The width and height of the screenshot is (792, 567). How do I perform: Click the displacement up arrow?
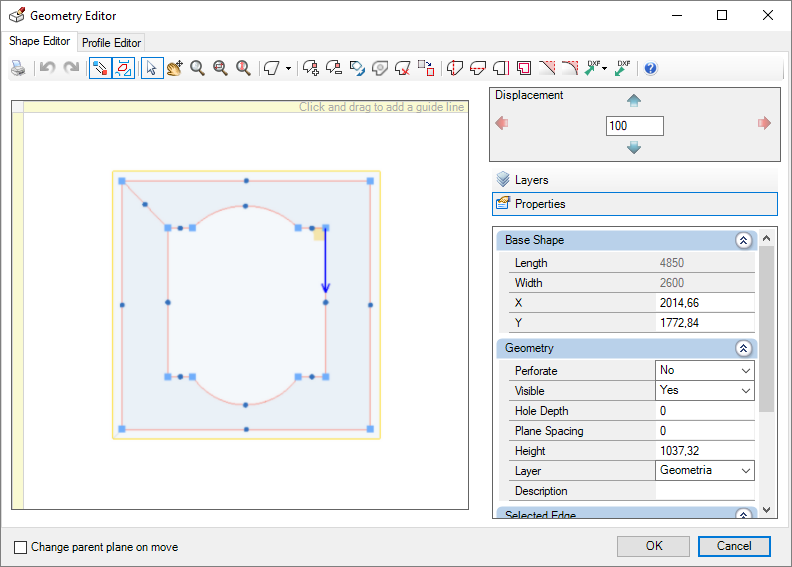tap(634, 100)
